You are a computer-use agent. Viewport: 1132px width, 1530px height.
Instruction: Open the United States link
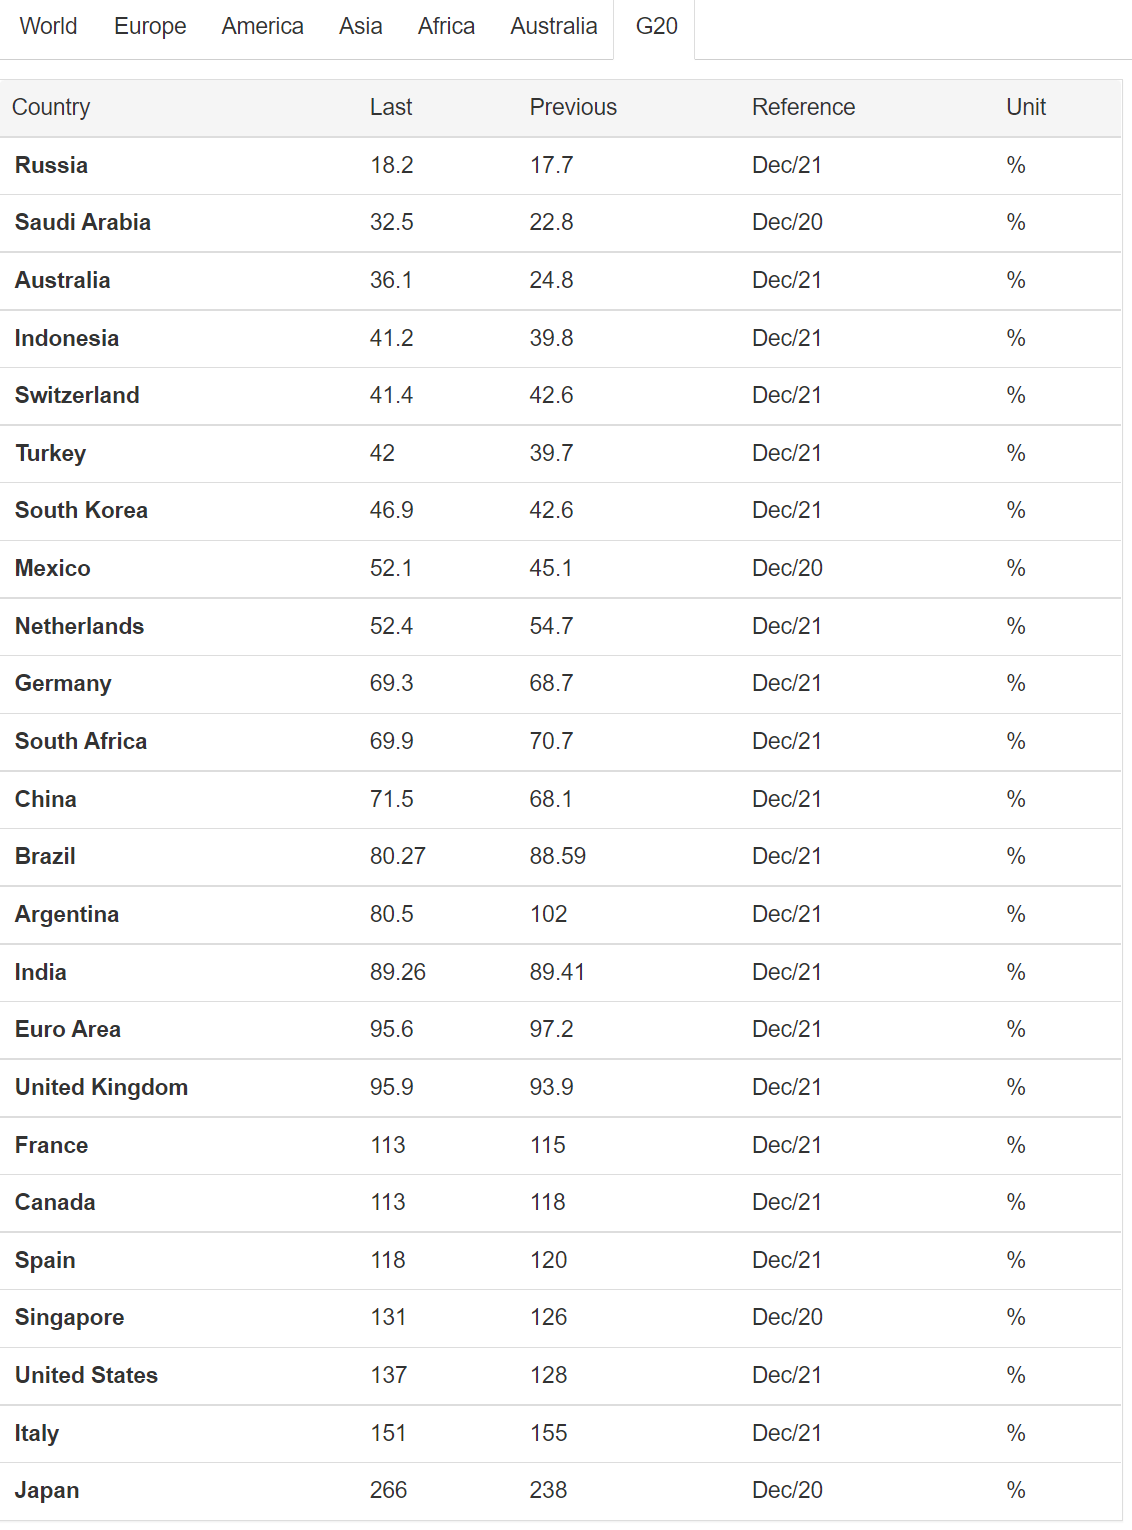click(x=86, y=1375)
